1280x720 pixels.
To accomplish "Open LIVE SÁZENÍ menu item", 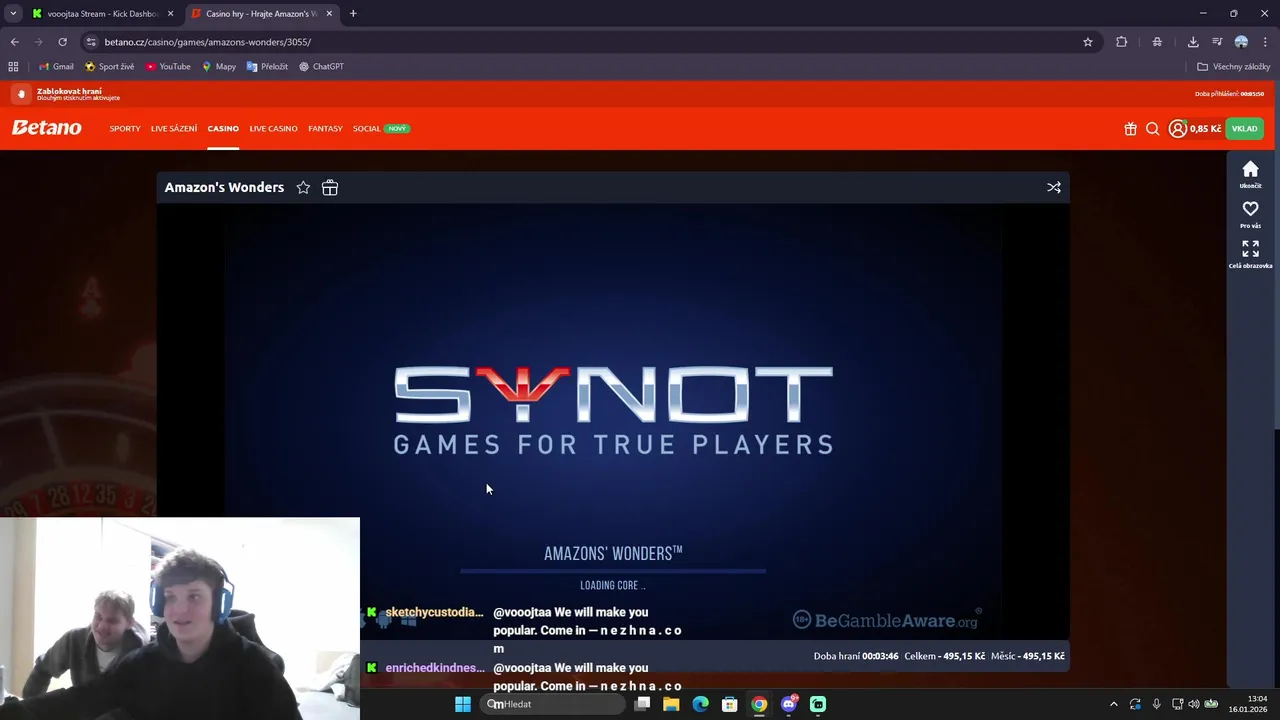I will click(174, 128).
